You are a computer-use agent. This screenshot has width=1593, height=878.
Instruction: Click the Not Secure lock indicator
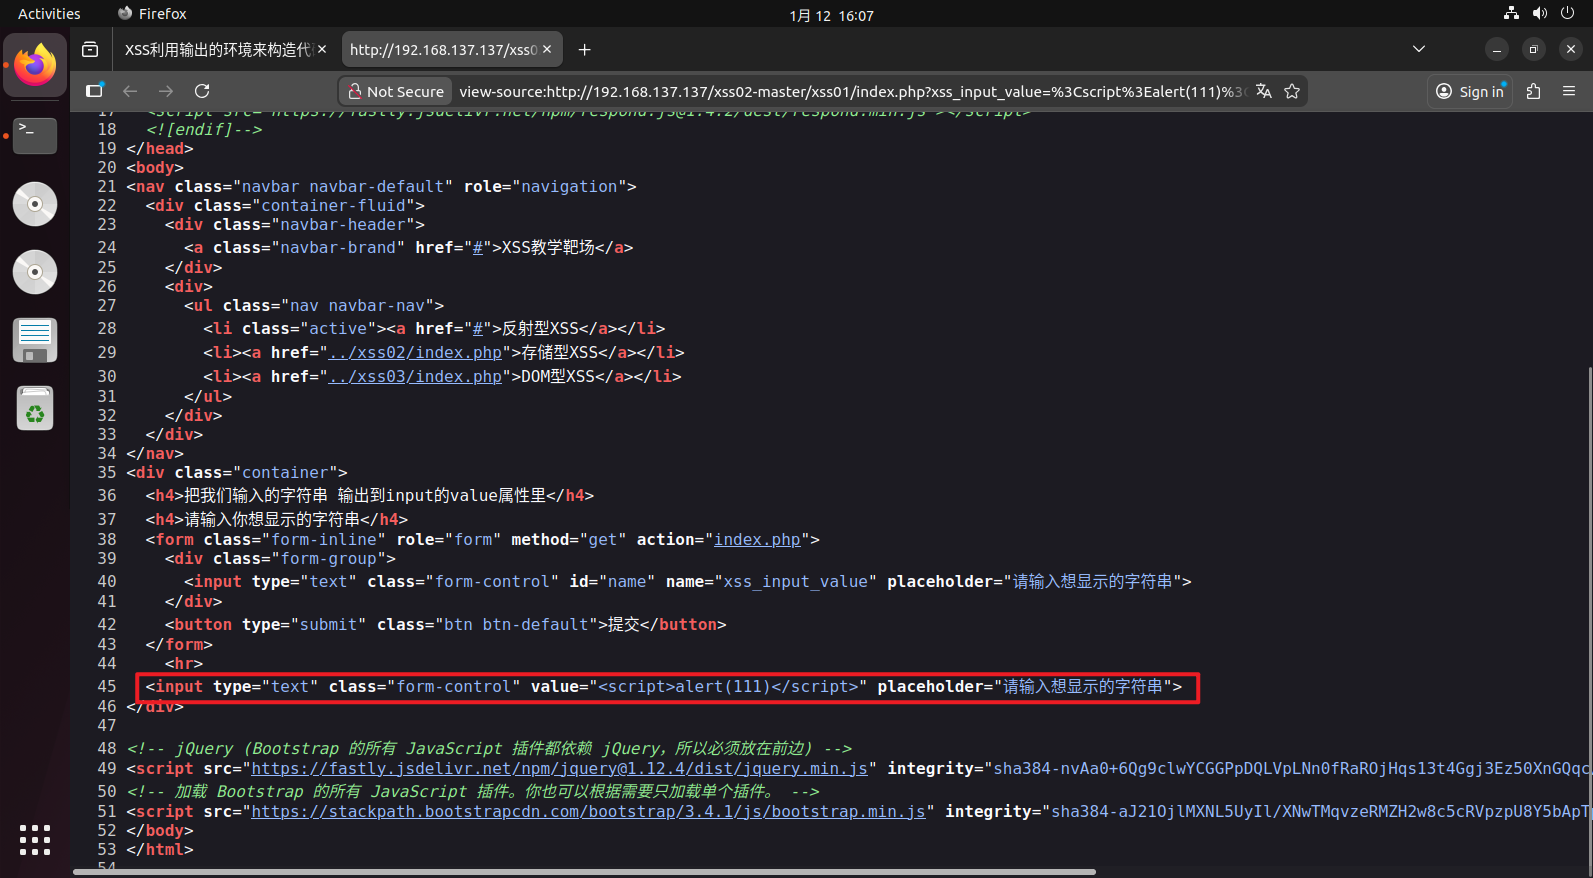[396, 91]
